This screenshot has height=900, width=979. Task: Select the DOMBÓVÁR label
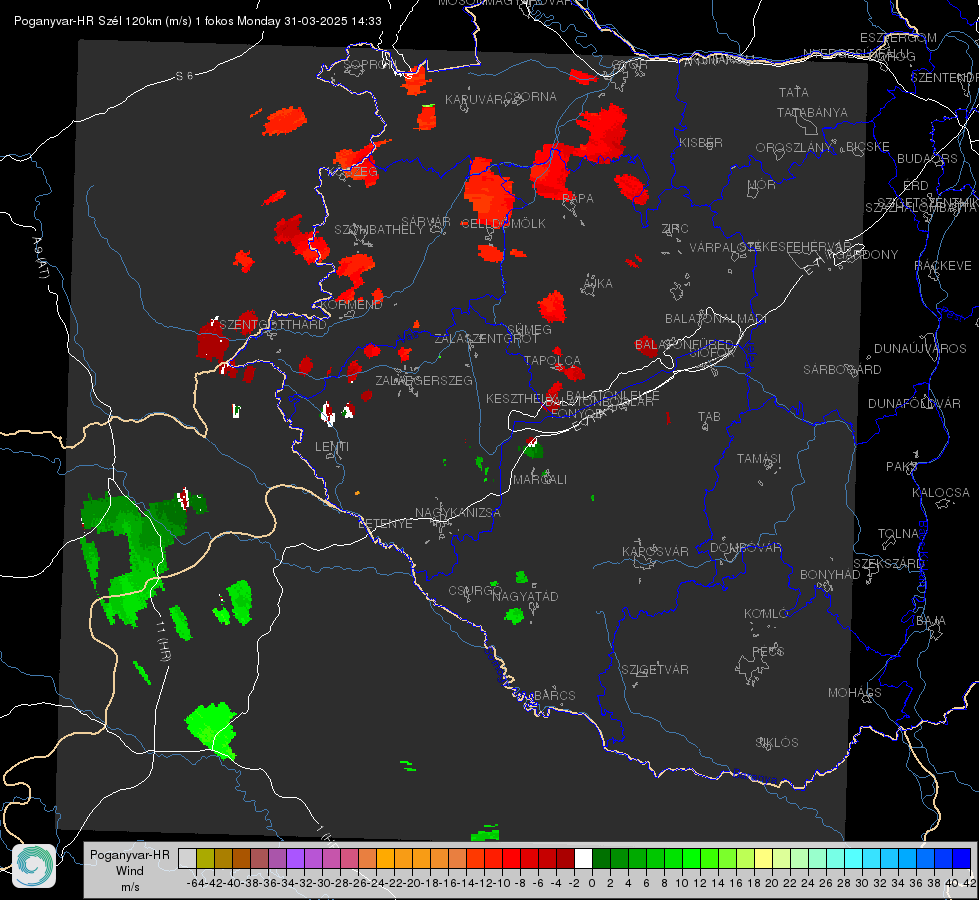[745, 548]
